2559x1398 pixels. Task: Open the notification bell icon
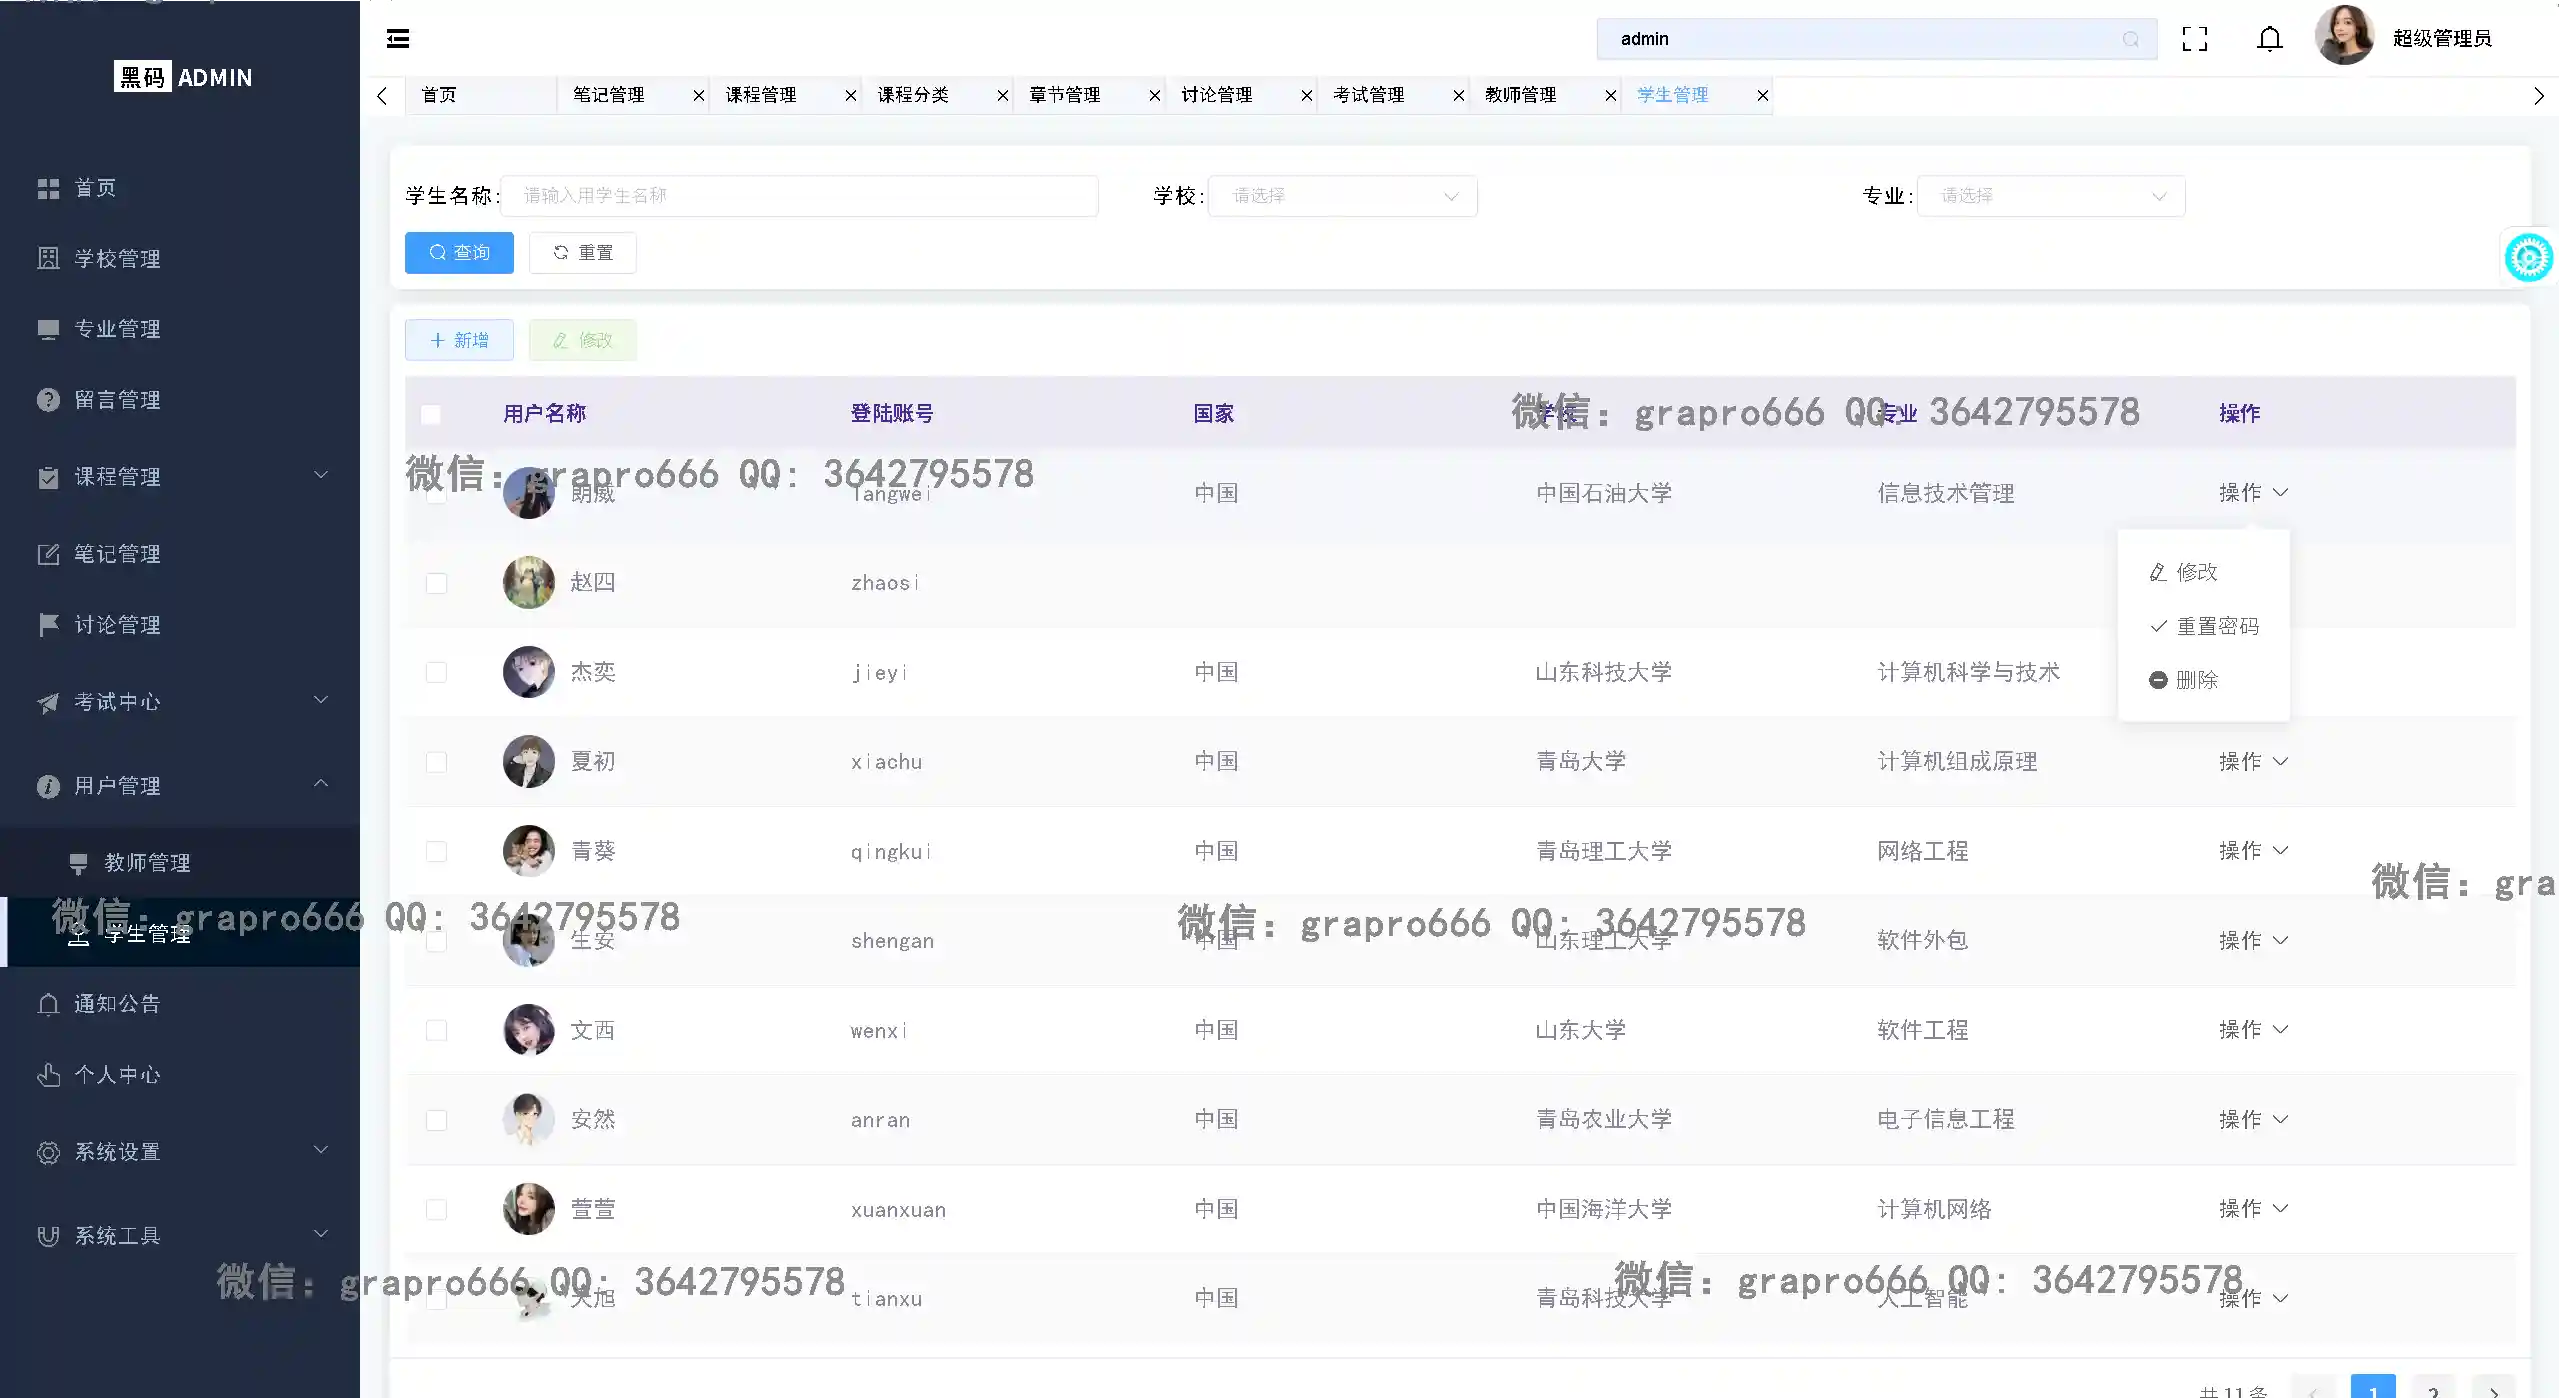pos(2269,39)
